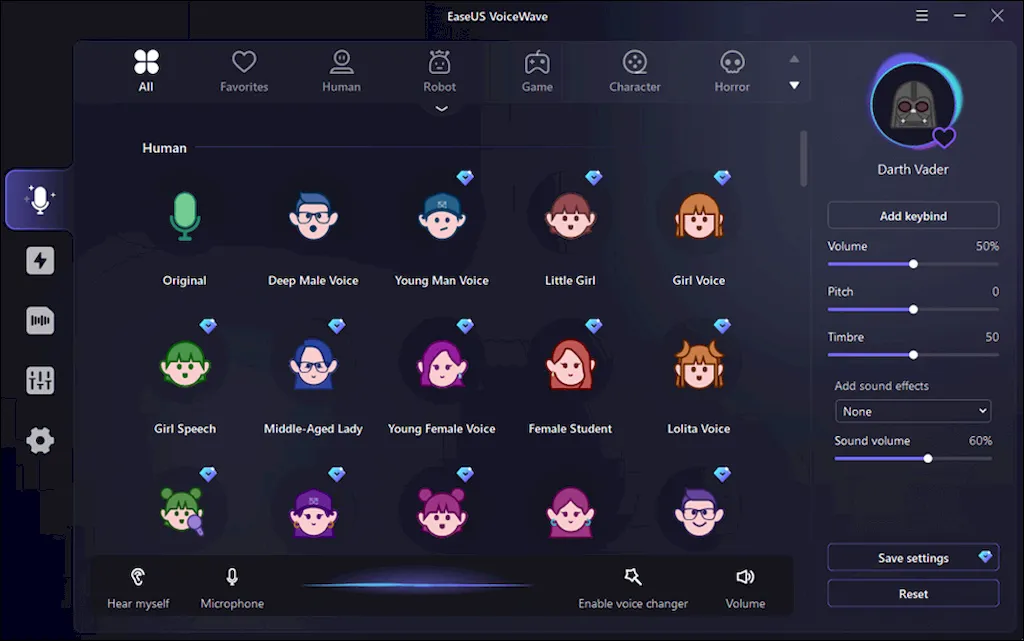Click the Save settings button
This screenshot has height=641, width=1024.
click(x=913, y=557)
